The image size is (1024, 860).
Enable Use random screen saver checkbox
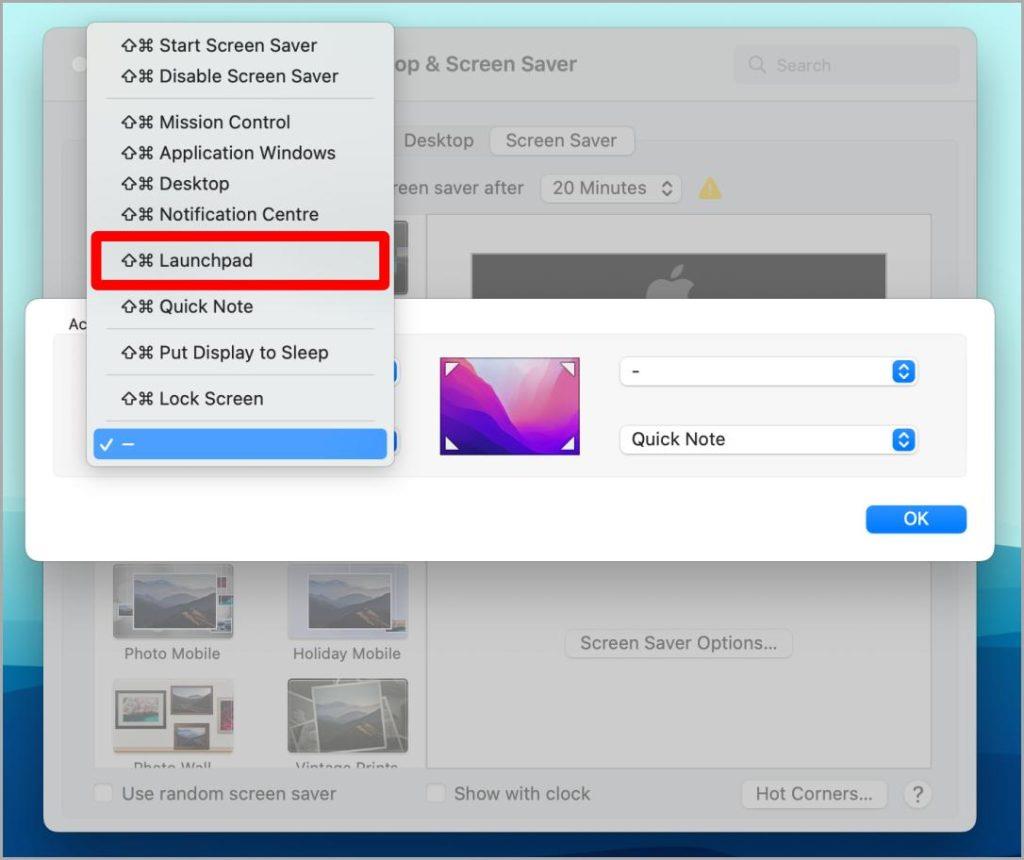[103, 793]
